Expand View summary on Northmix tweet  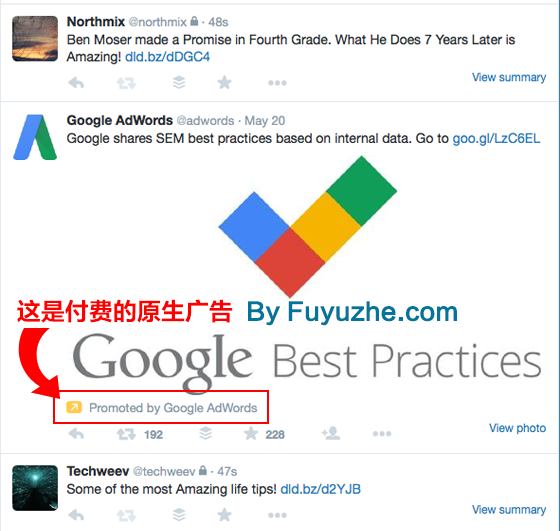(509, 77)
